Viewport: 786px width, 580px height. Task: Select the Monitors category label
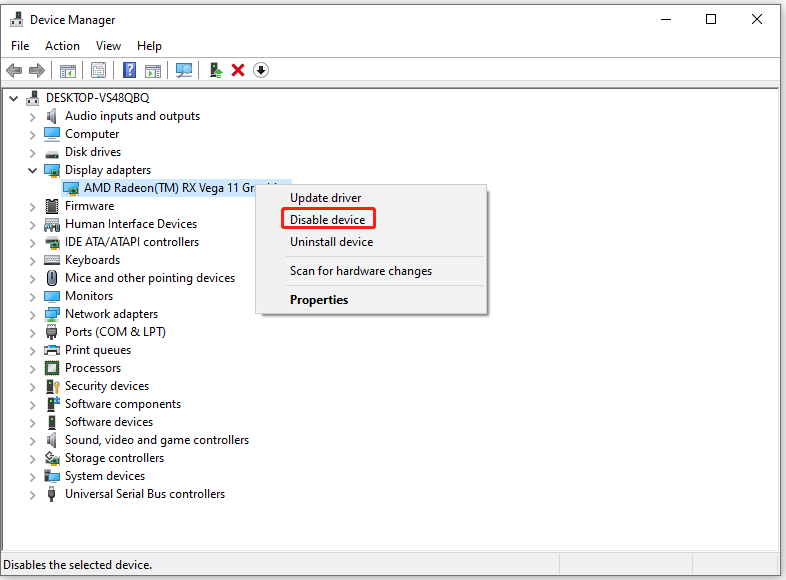[89, 296]
